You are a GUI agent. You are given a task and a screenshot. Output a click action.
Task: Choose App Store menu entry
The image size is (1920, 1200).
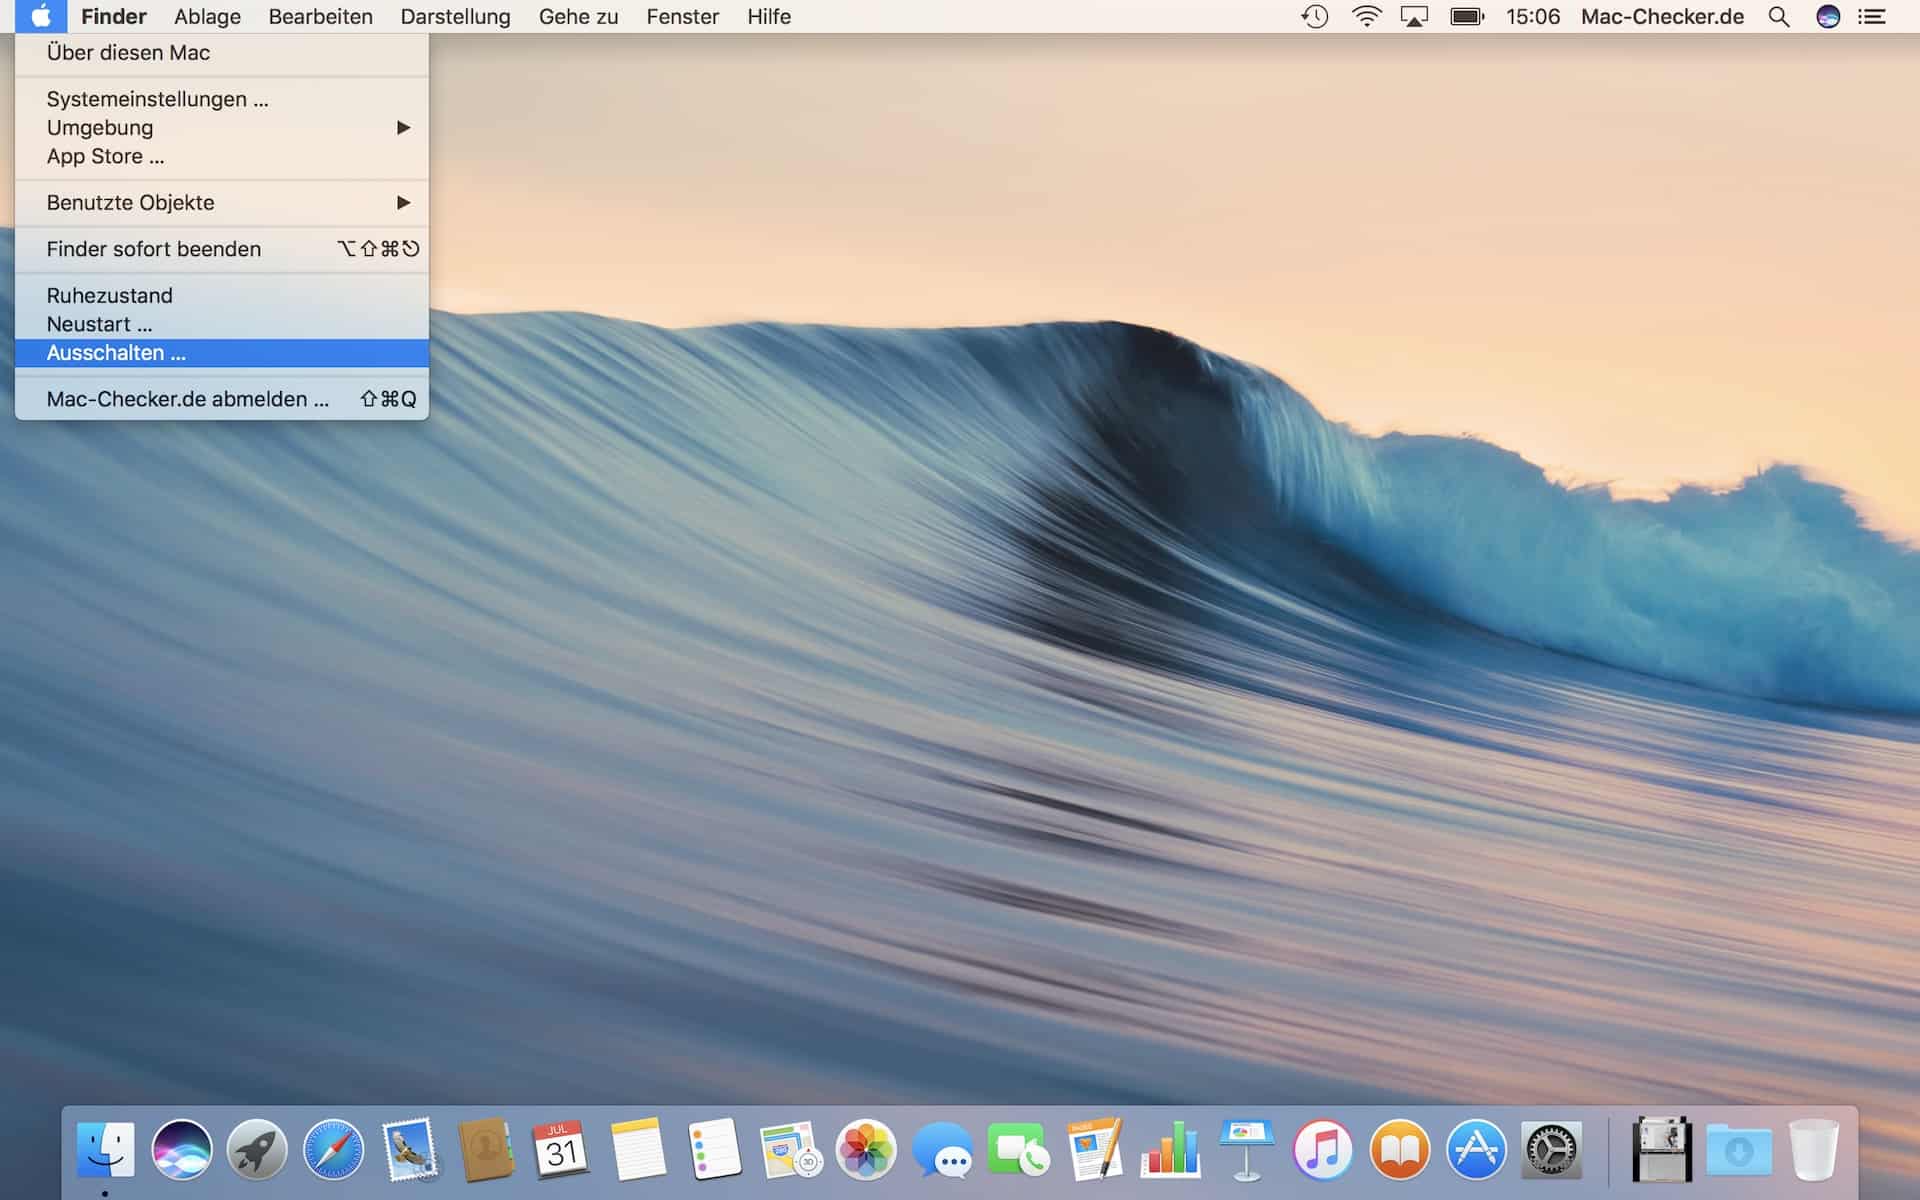(x=222, y=157)
